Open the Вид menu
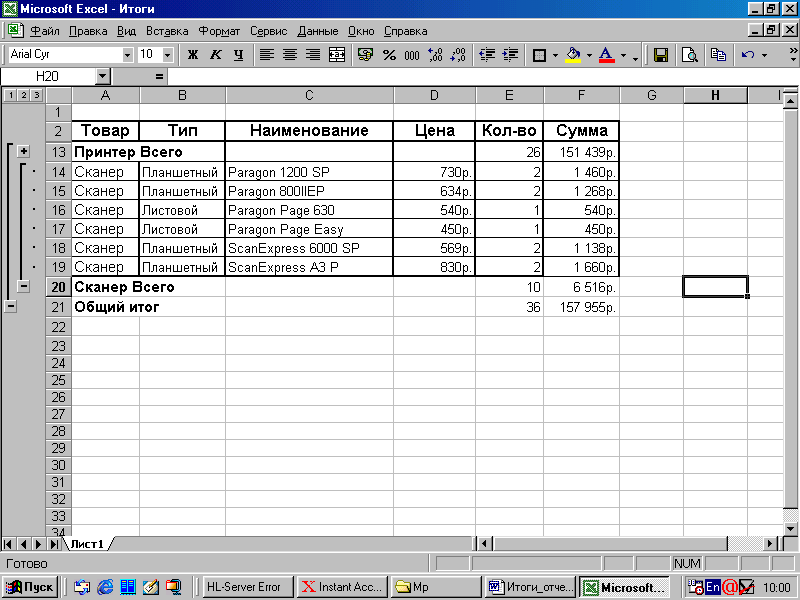The image size is (800, 600). (x=126, y=31)
